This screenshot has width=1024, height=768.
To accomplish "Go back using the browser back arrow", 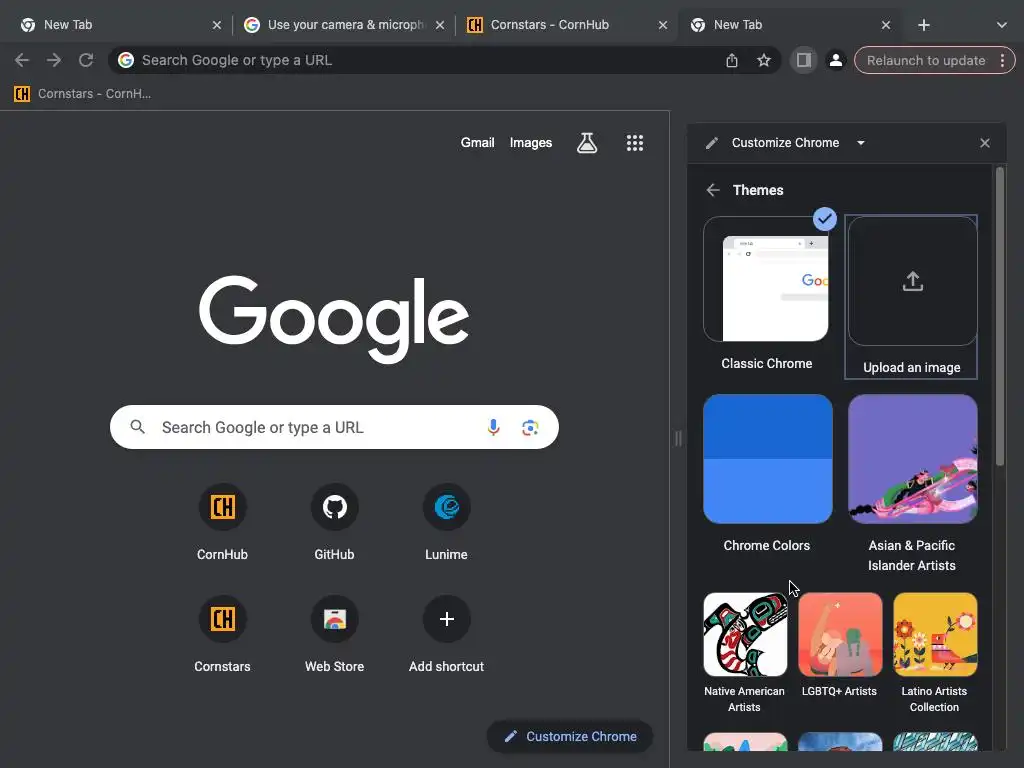I will click(x=22, y=60).
